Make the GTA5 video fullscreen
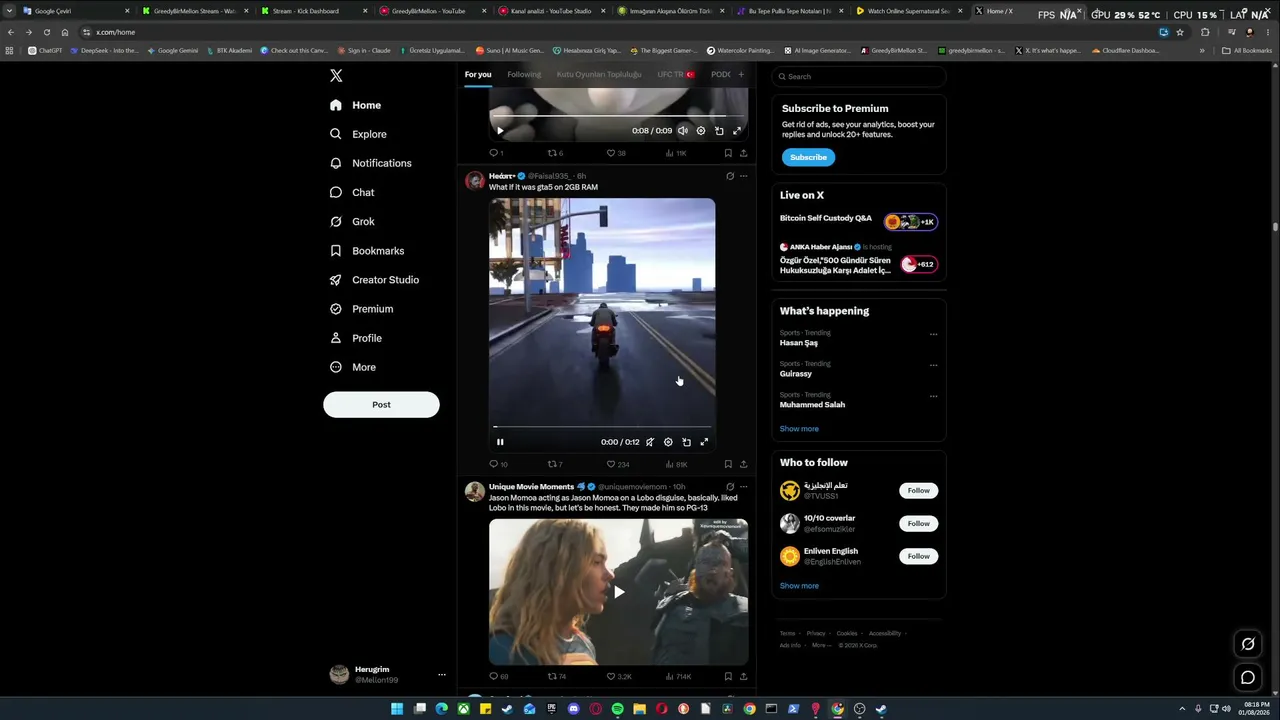This screenshot has height=720, width=1280. 704,442
